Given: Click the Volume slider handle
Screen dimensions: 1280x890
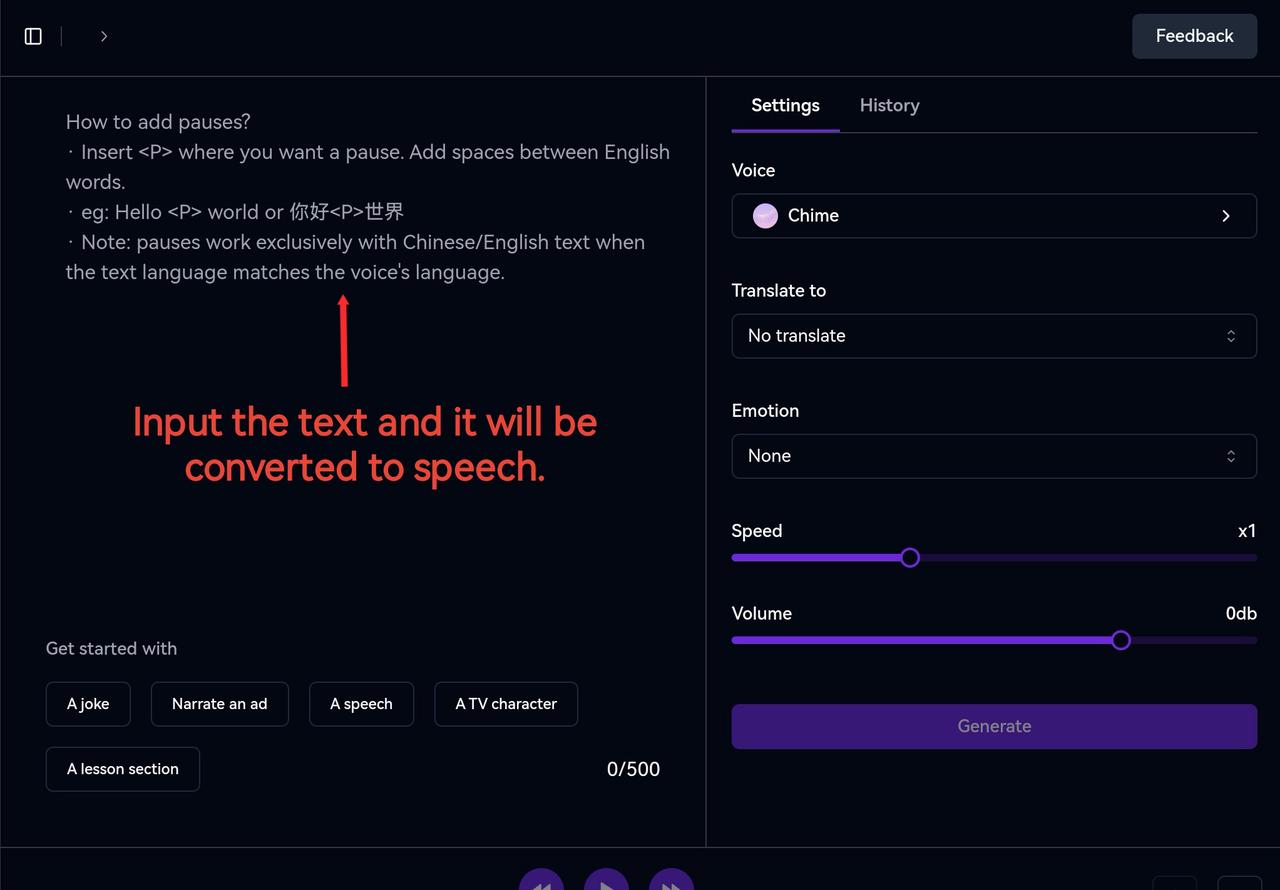Looking at the screenshot, I should [1121, 641].
